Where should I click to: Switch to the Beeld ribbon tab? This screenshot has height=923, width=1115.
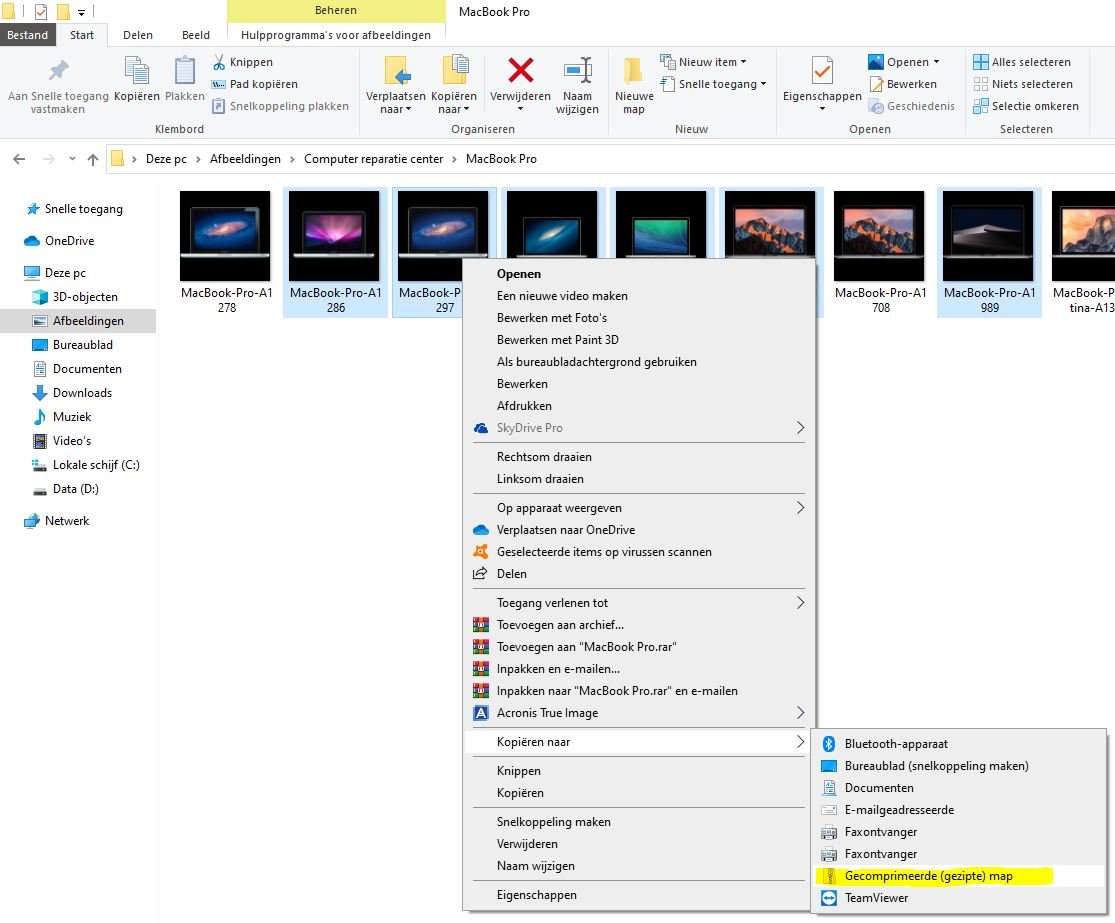tap(195, 35)
